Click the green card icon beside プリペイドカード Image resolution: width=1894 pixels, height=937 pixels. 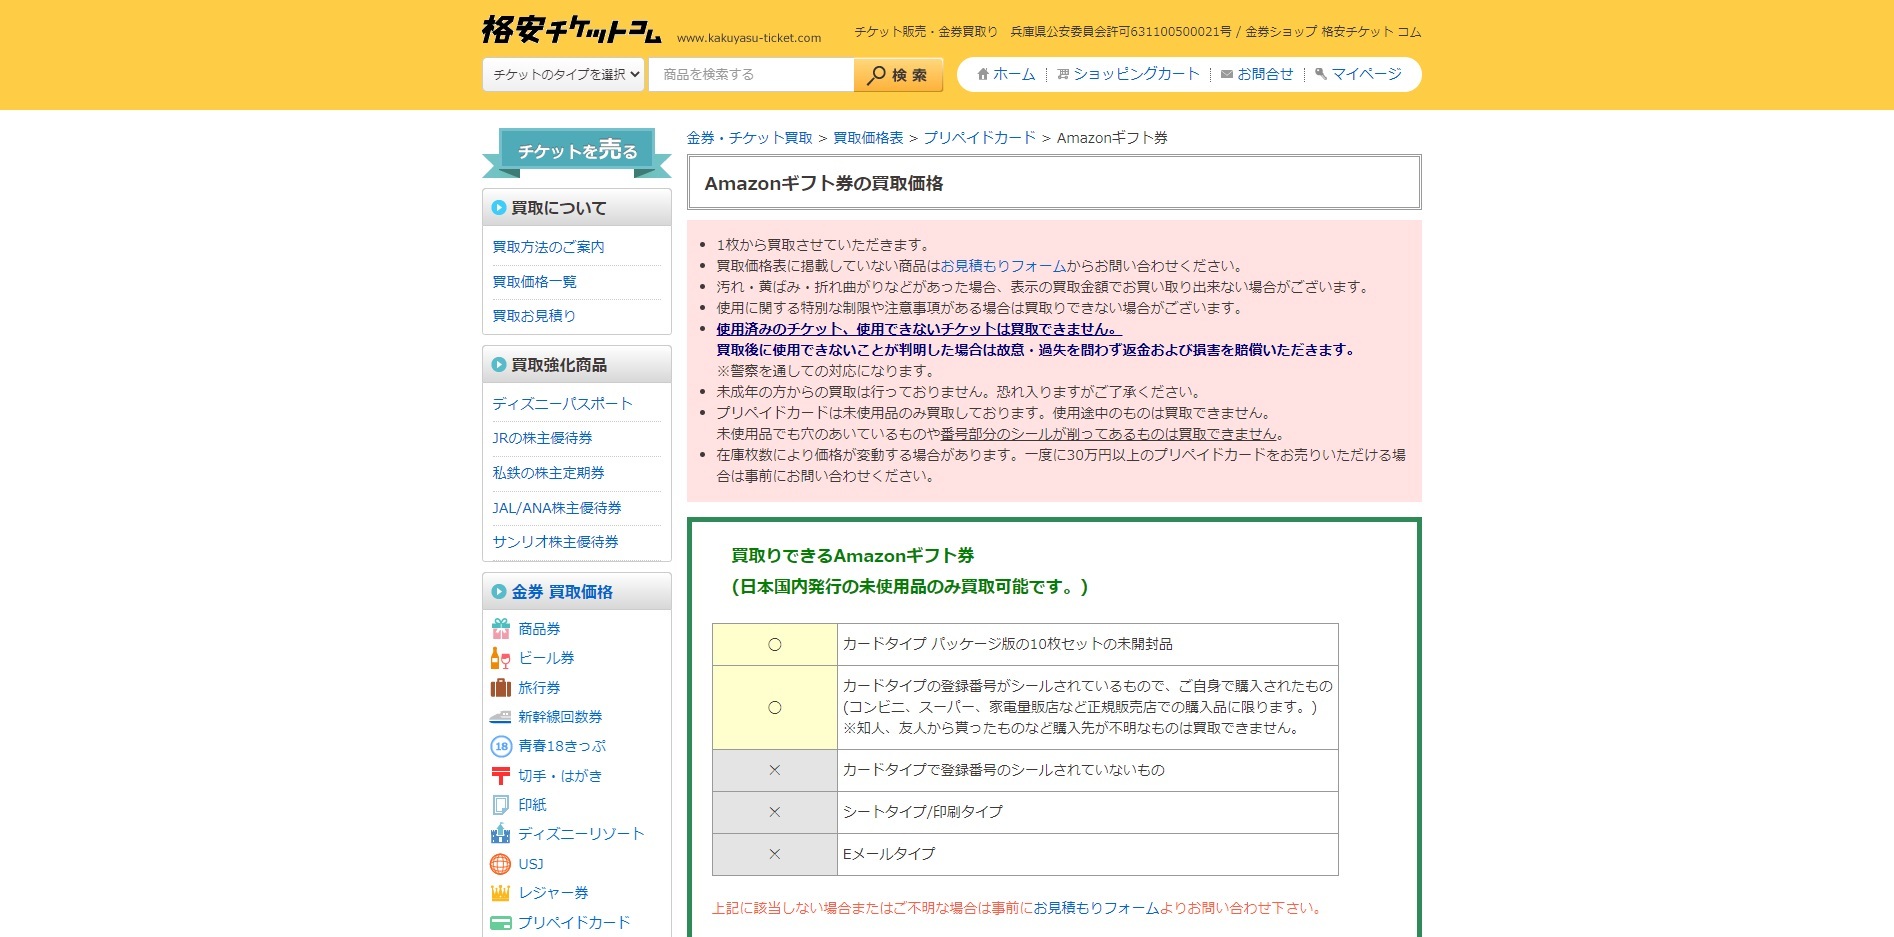coord(501,923)
